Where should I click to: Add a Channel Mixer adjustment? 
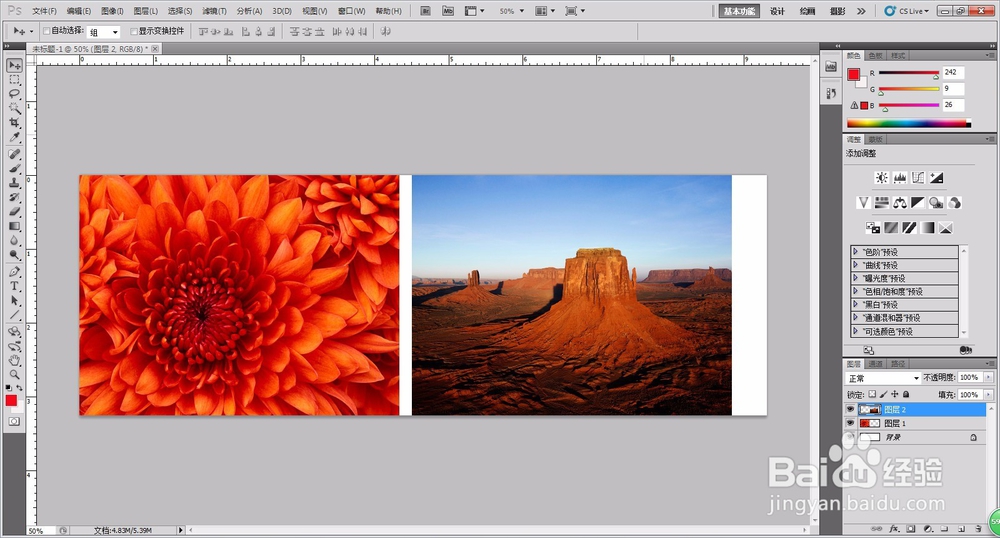click(x=955, y=203)
